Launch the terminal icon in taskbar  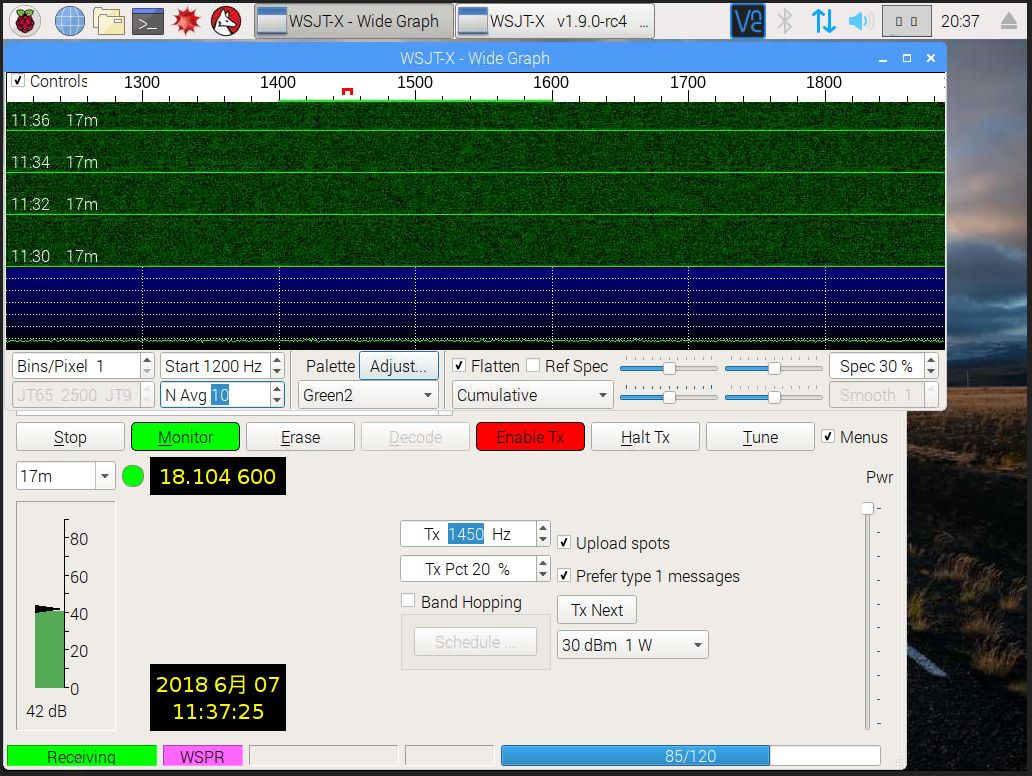point(147,22)
